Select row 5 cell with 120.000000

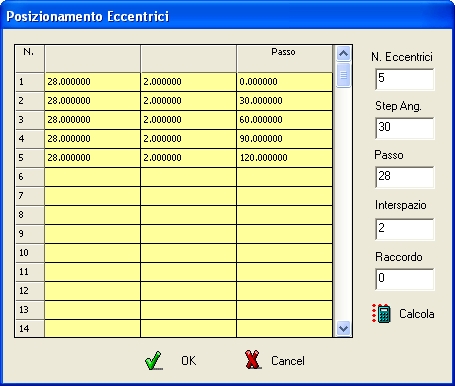click(284, 158)
